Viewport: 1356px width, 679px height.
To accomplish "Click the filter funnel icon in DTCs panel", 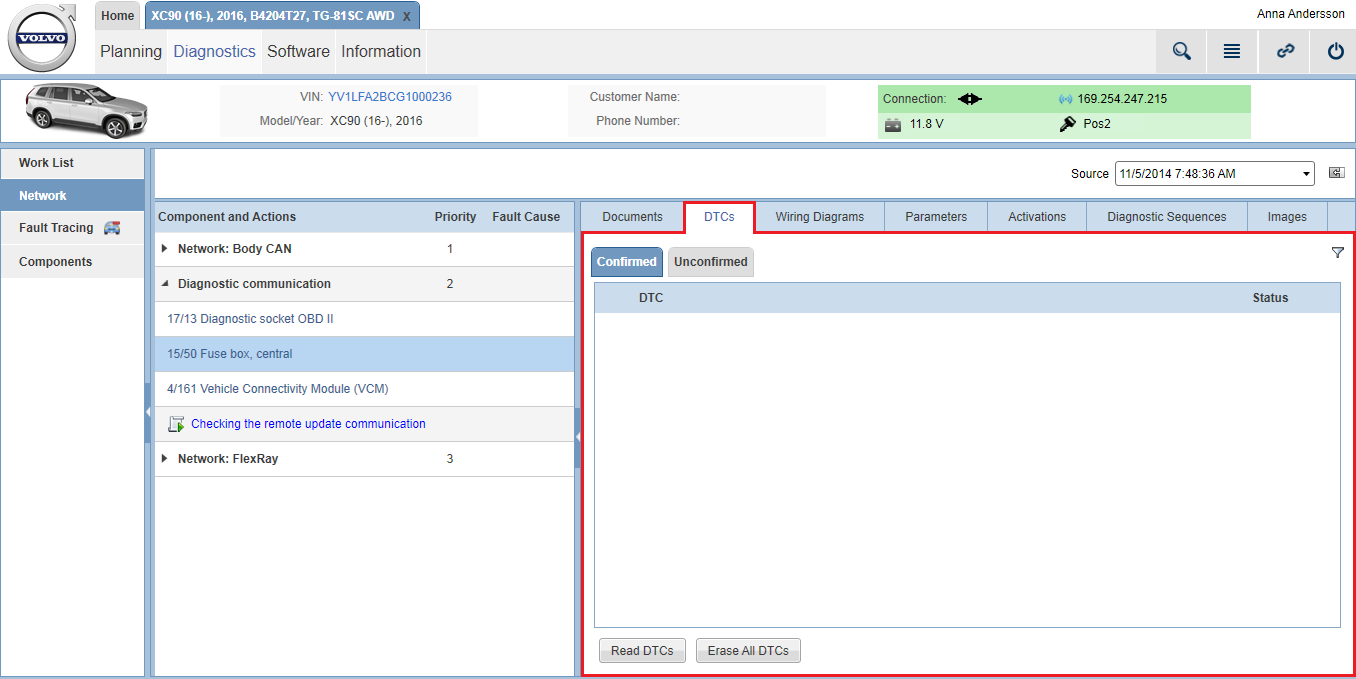I will tap(1338, 253).
